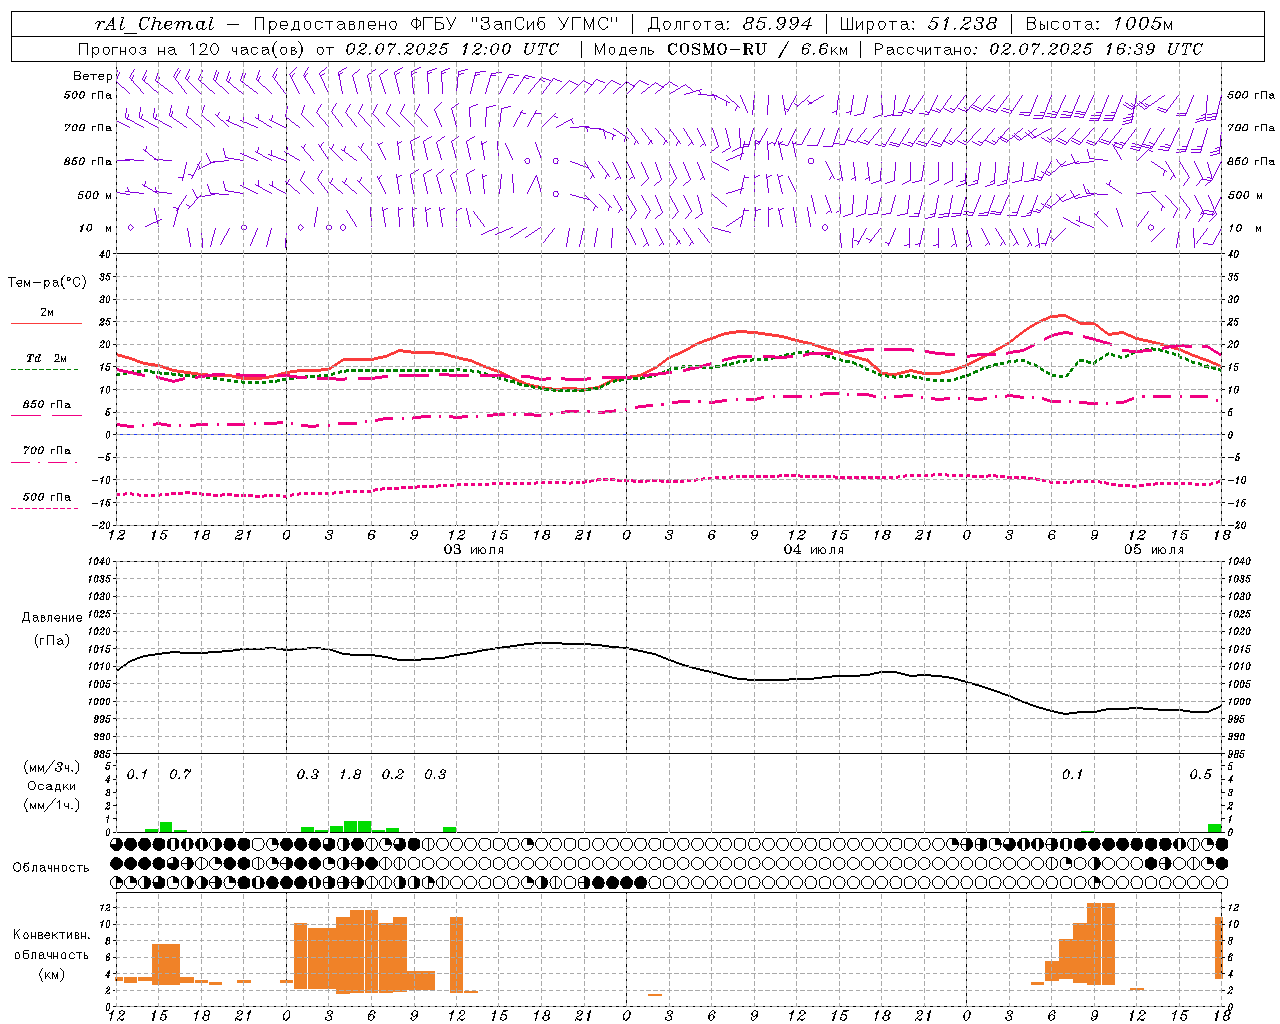Click the (мм/3ч.) precipitation unit label
The image size is (1280, 1024).
tap(51, 767)
